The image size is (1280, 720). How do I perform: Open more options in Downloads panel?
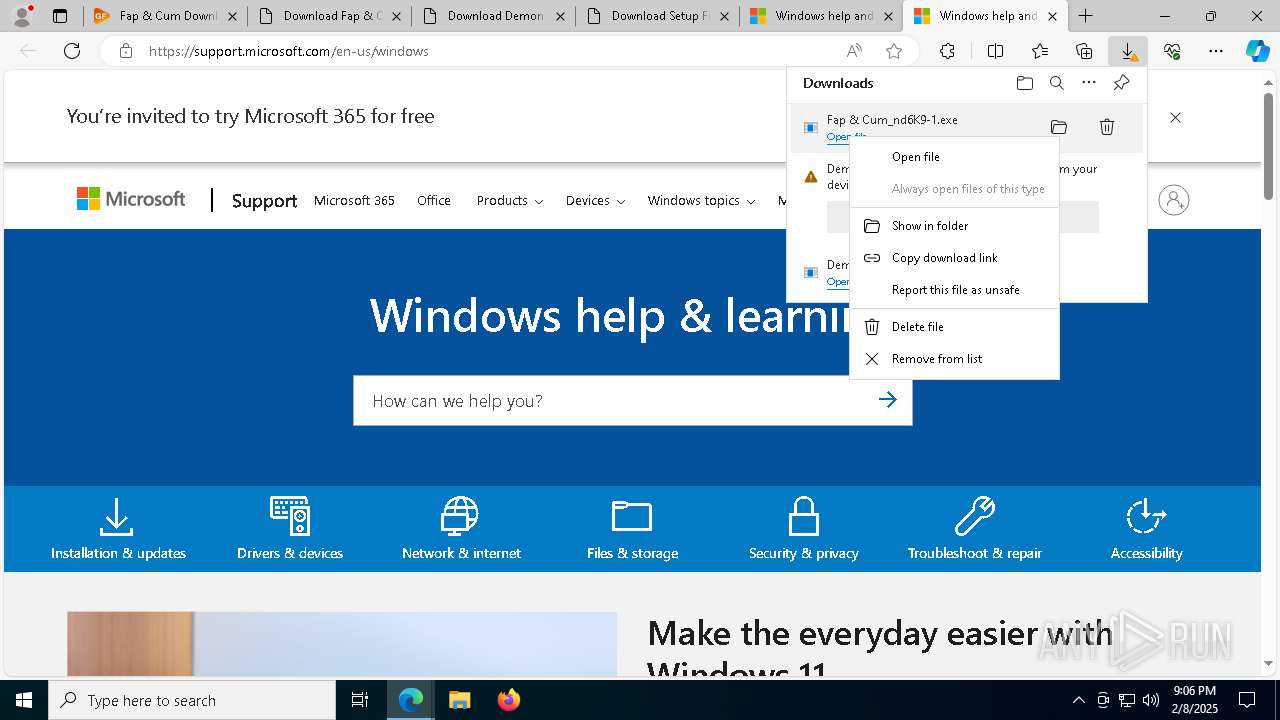[1088, 83]
